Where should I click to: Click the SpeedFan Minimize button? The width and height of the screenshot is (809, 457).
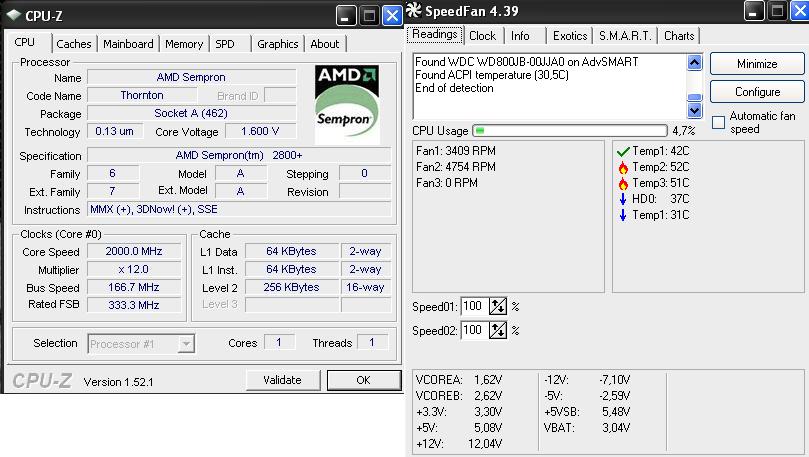pos(757,64)
